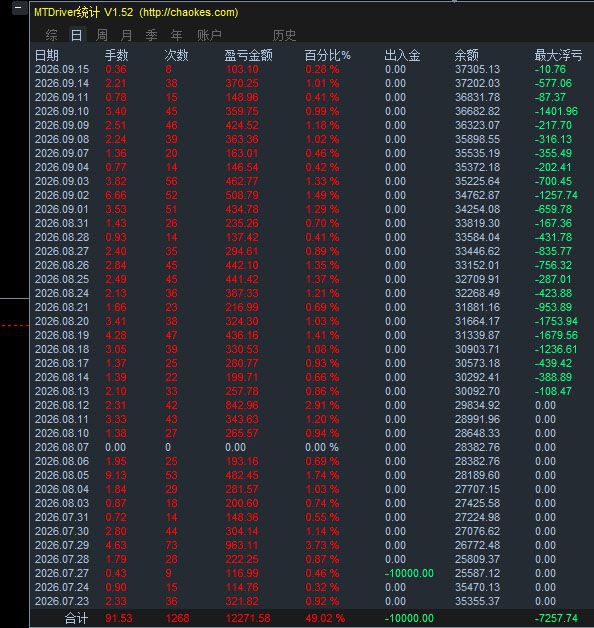Select the date 2026.08.31 cell
The width and height of the screenshot is (594, 628).
pyautogui.click(x=62, y=223)
